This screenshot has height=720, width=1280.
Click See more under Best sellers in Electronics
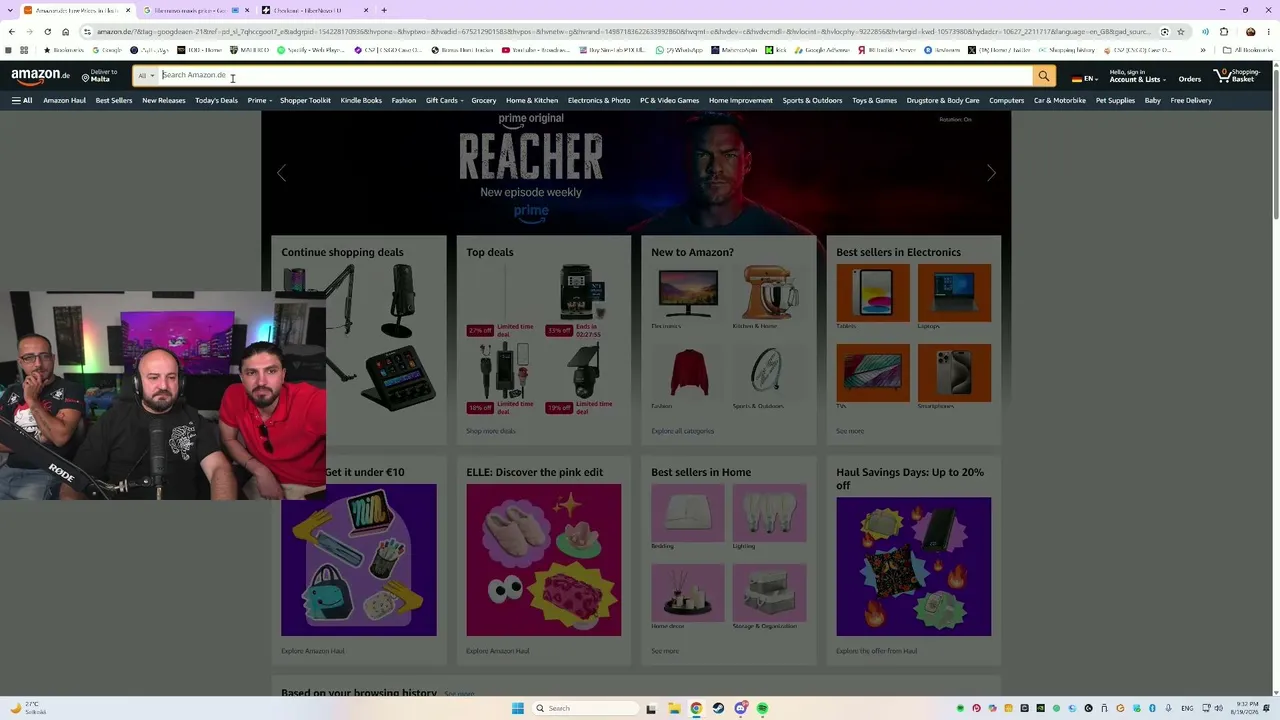click(850, 431)
